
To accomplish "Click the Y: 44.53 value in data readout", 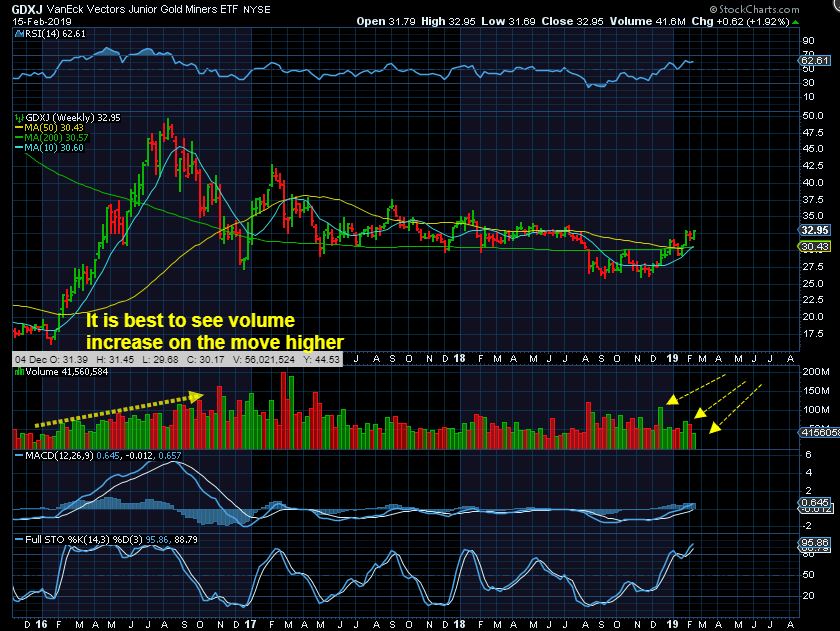I will [x=321, y=359].
